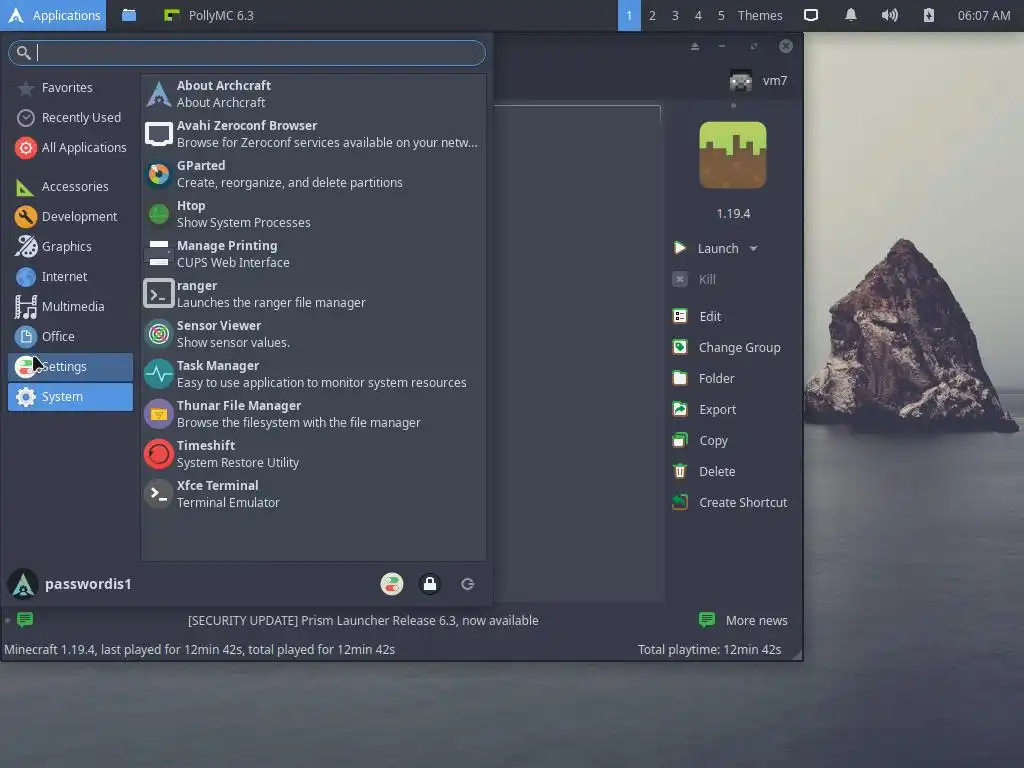This screenshot has width=1024, height=768.
Task: Open Settings category in menu
Action: click(71, 367)
